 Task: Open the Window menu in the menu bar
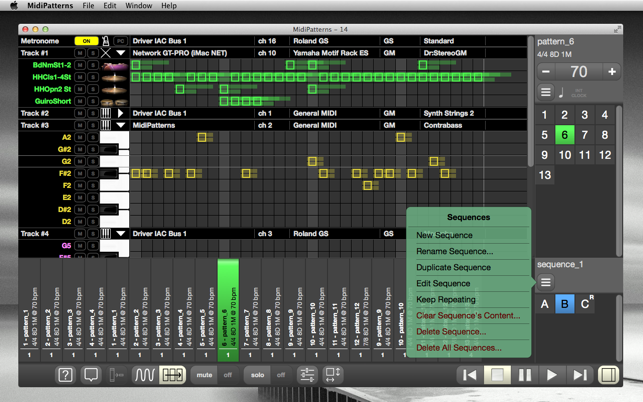pyautogui.click(x=138, y=6)
